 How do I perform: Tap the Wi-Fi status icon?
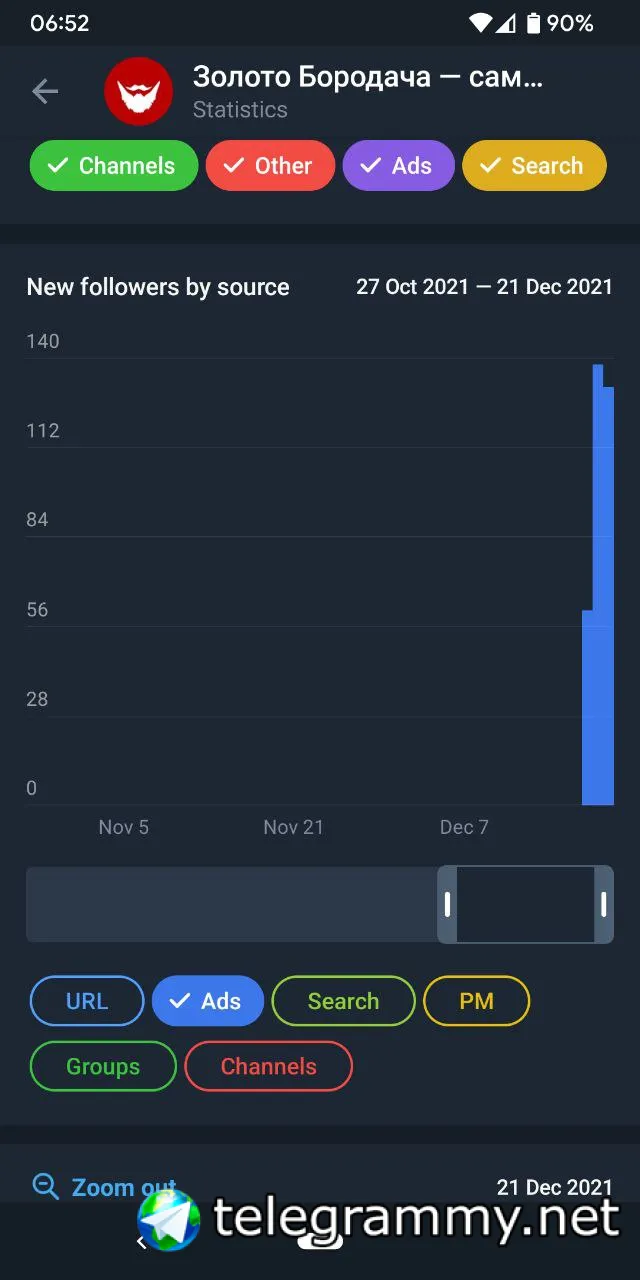[x=481, y=22]
